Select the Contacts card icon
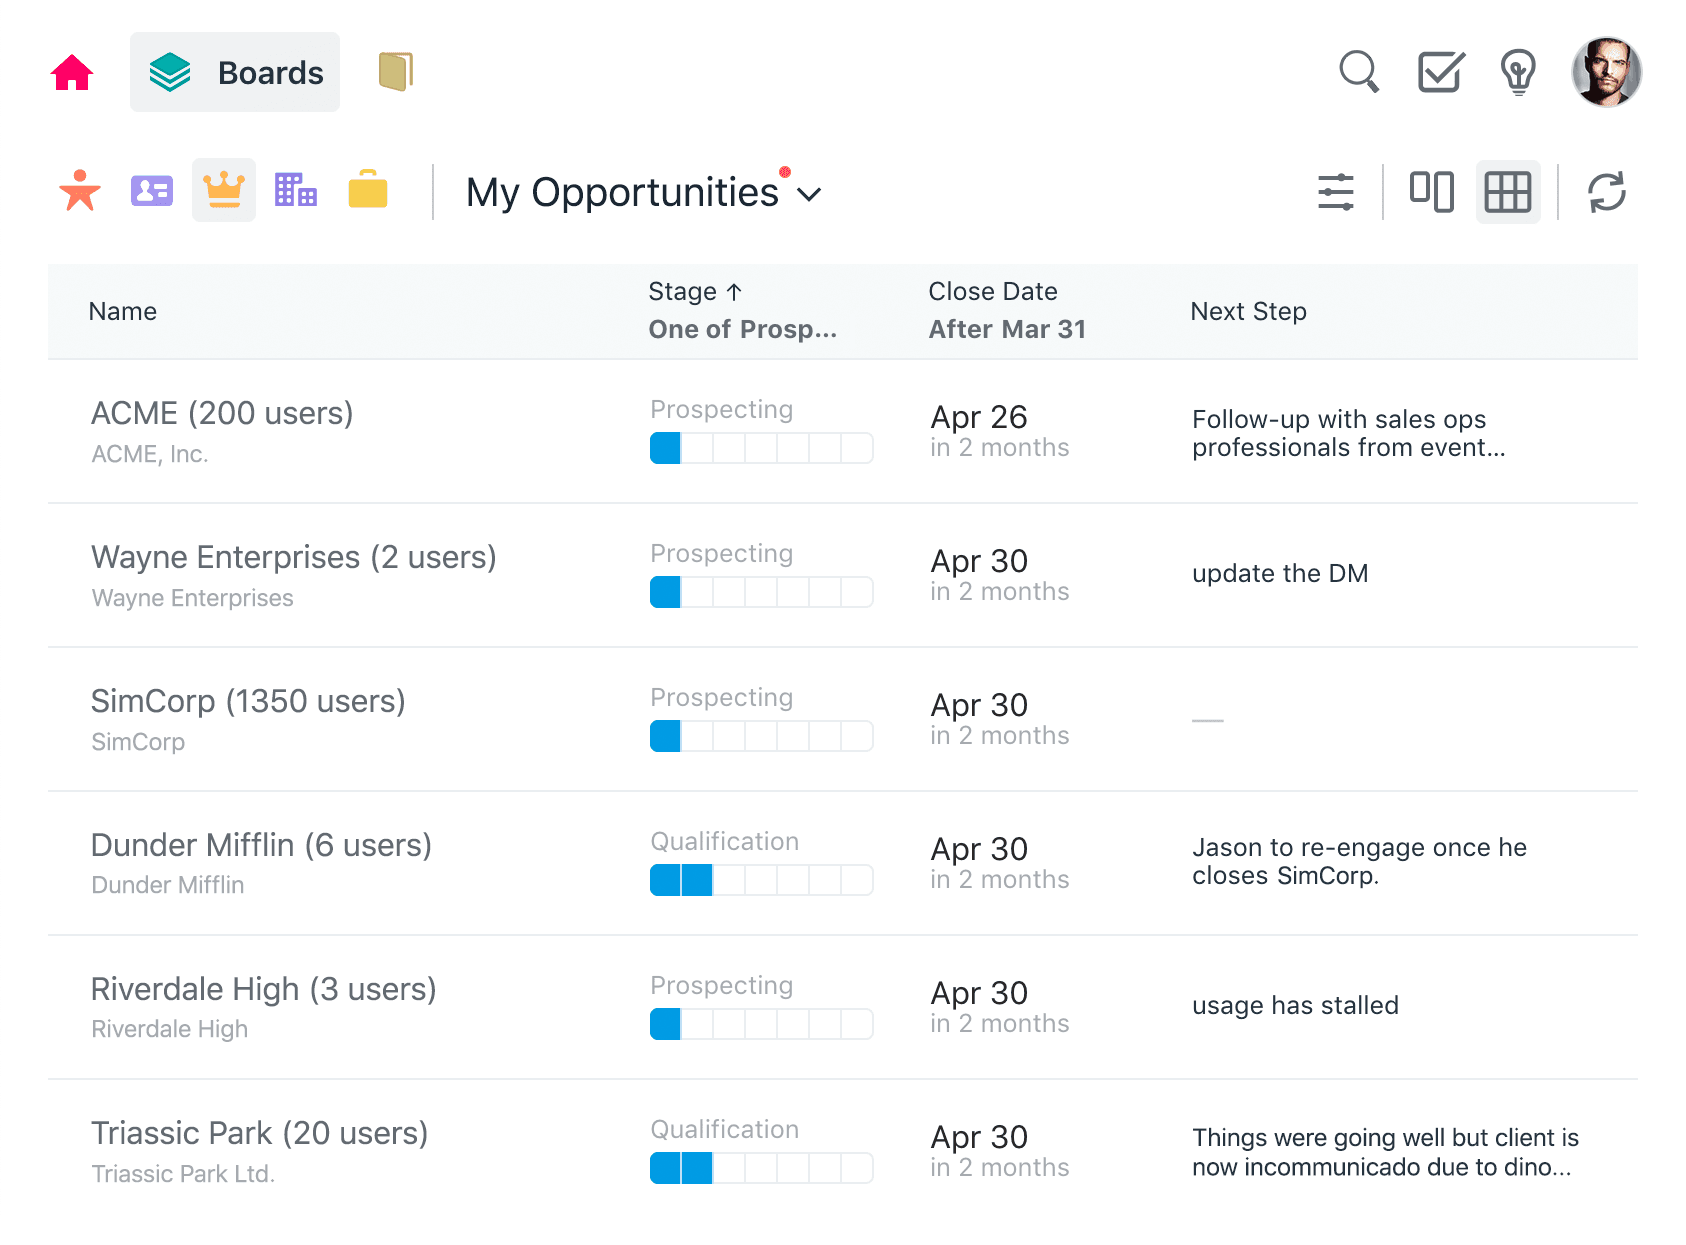 (x=152, y=190)
